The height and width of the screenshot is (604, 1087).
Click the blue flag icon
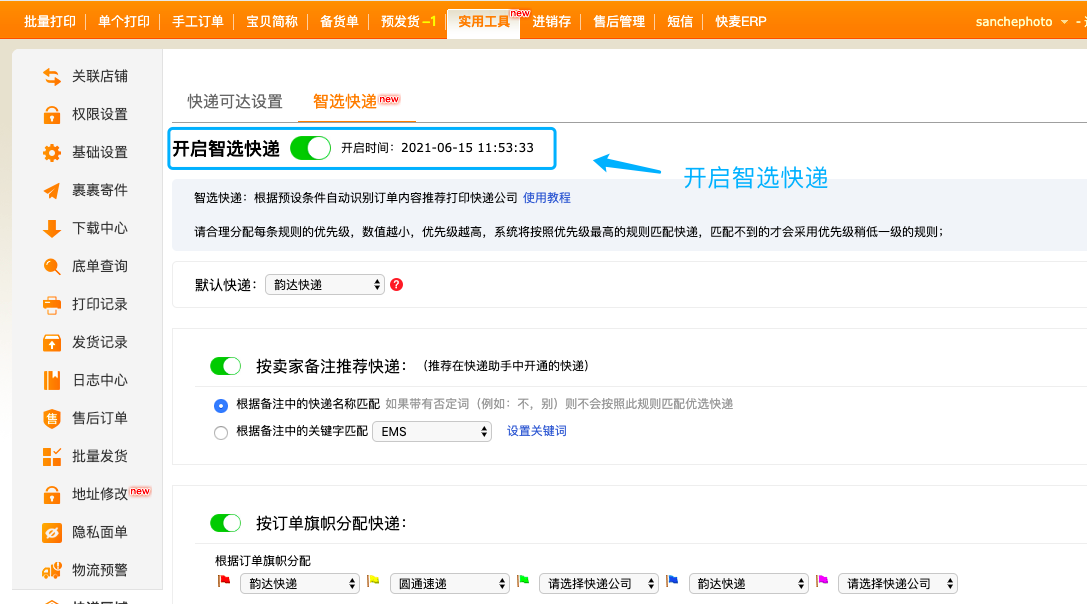point(672,581)
